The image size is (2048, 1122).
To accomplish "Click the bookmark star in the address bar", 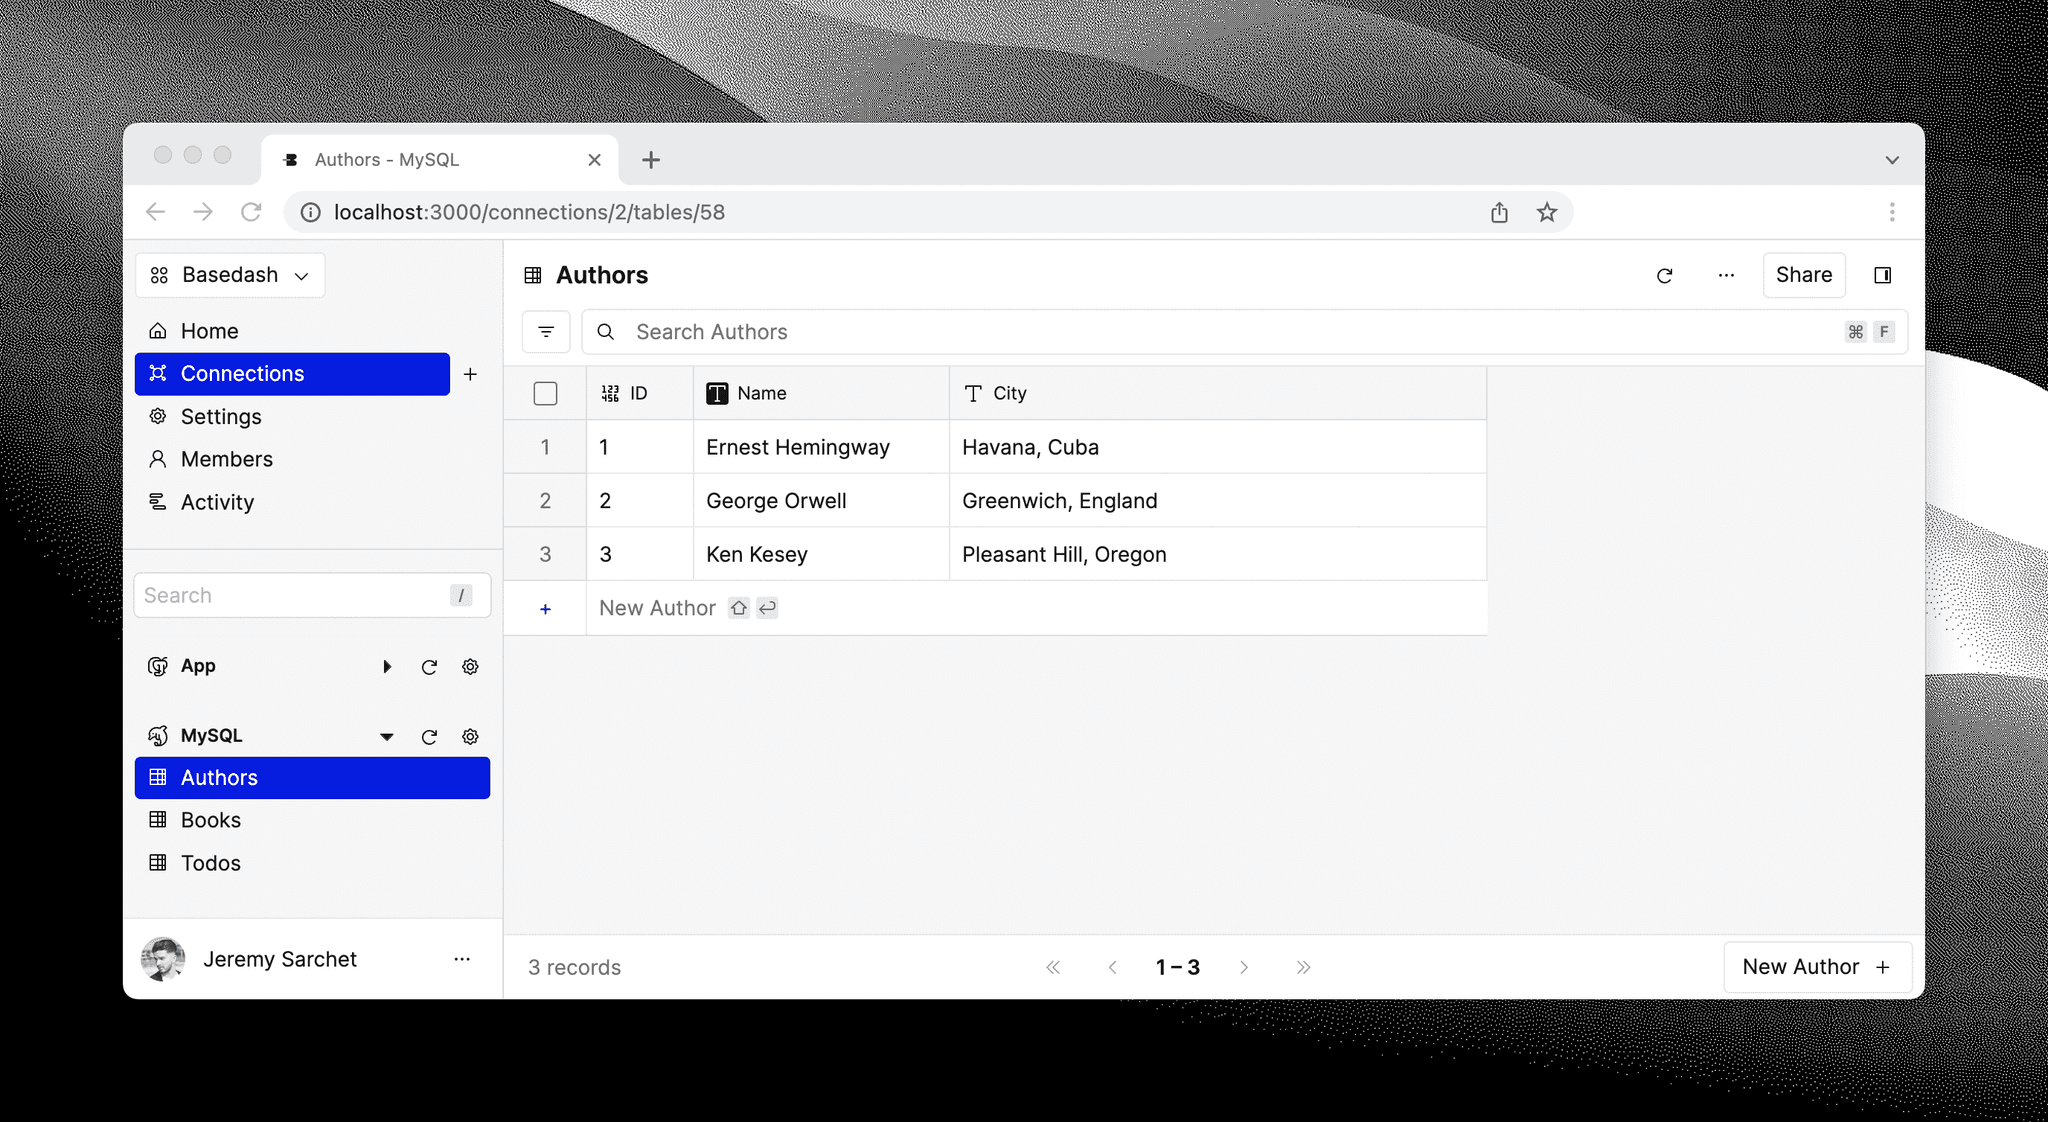I will coord(1546,212).
